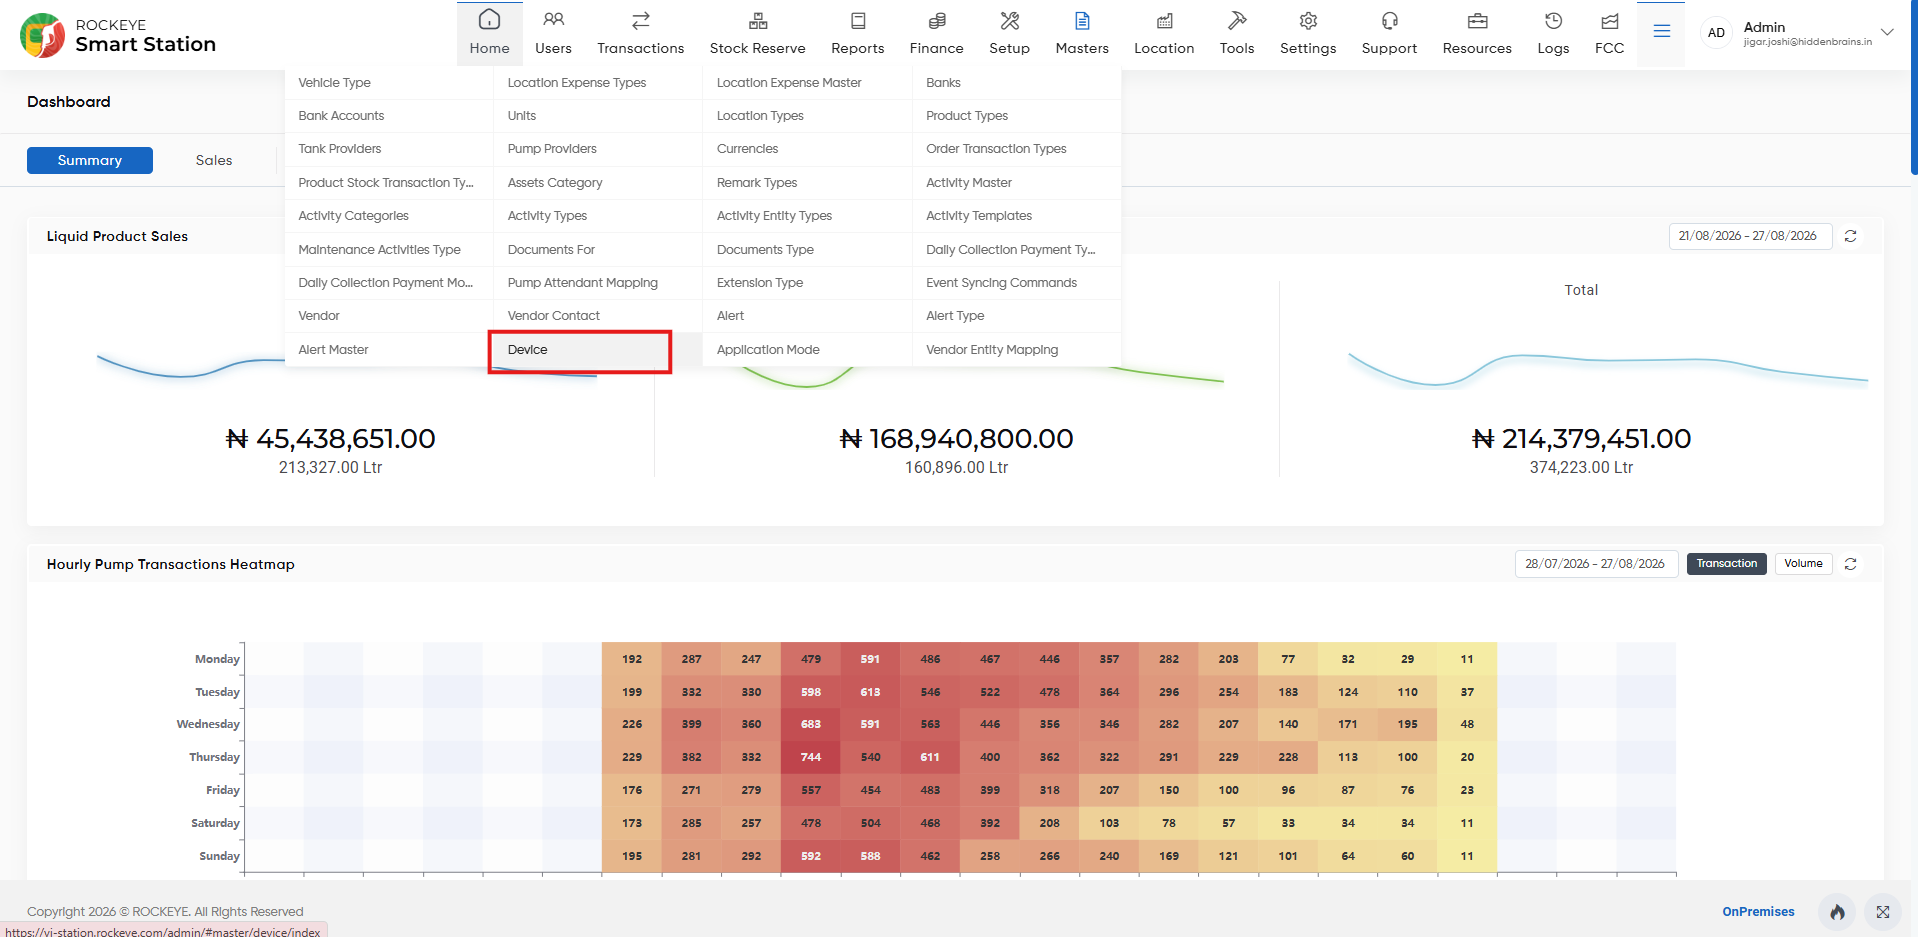Viewport: 1918px width, 937px height.
Task: Select the Summary tab button
Action: (90, 160)
